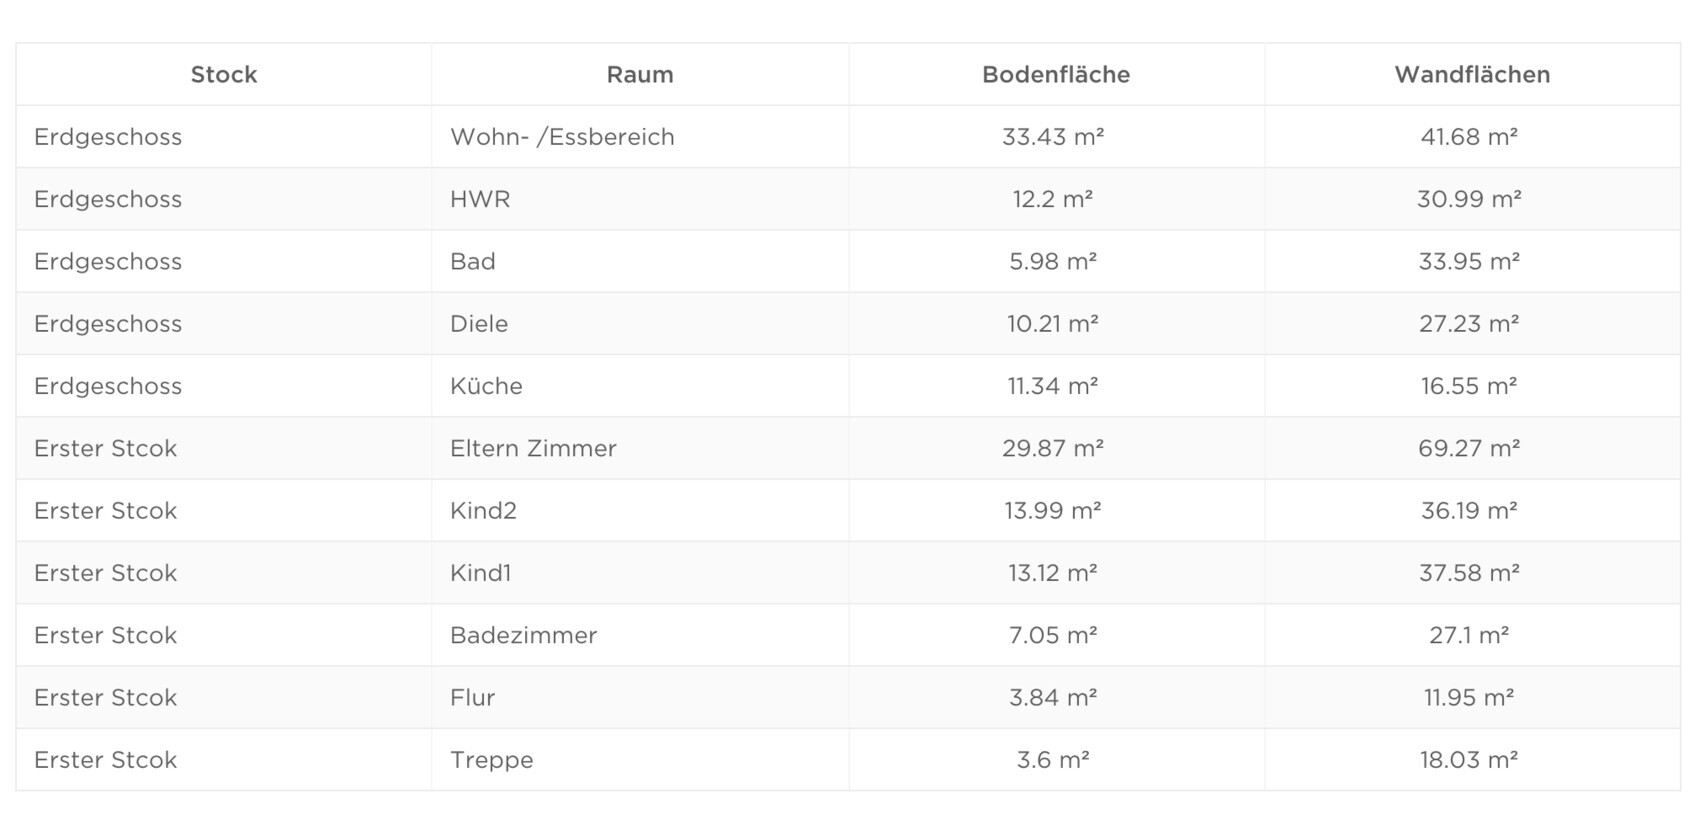Image resolution: width=1700 pixels, height=815 pixels.
Task: Click the Kind2 room cell
Action: pos(483,511)
